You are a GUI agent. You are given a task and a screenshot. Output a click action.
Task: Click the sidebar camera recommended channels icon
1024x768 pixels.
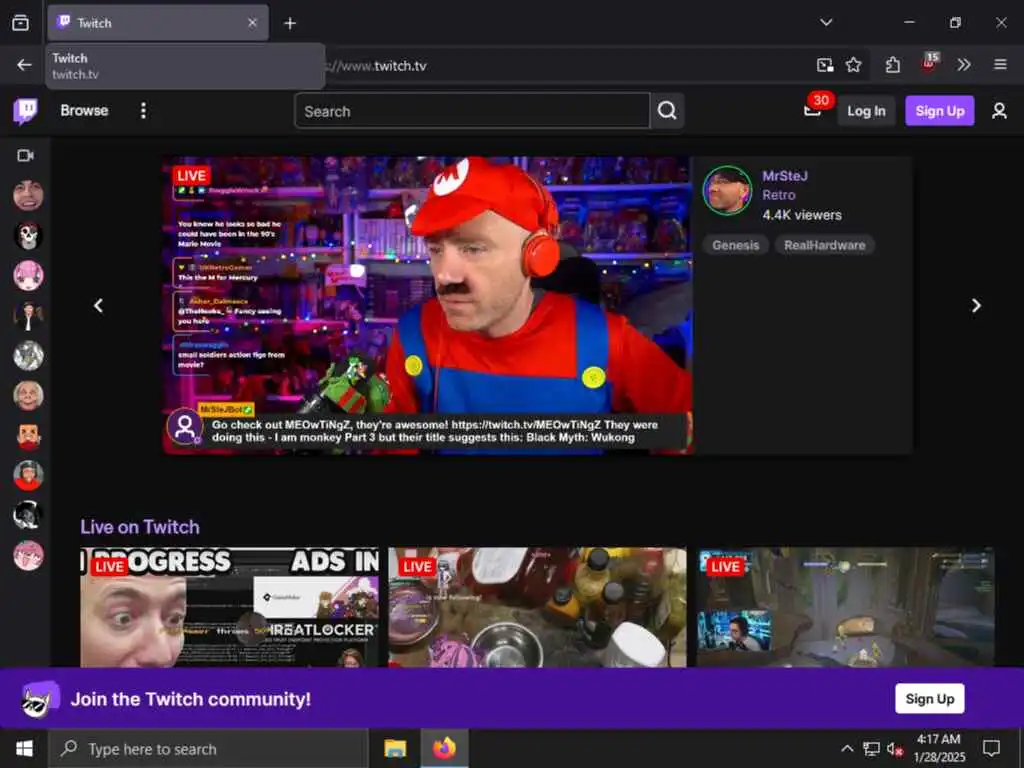point(25,155)
